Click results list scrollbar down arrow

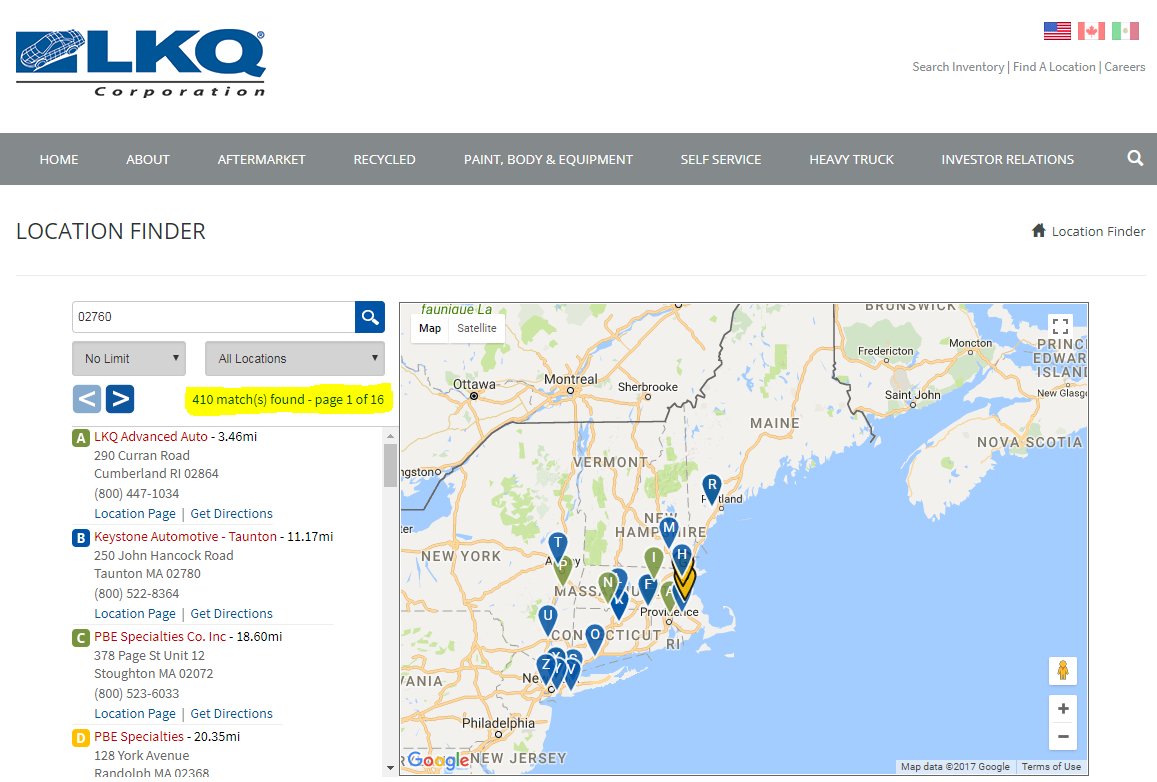click(390, 768)
